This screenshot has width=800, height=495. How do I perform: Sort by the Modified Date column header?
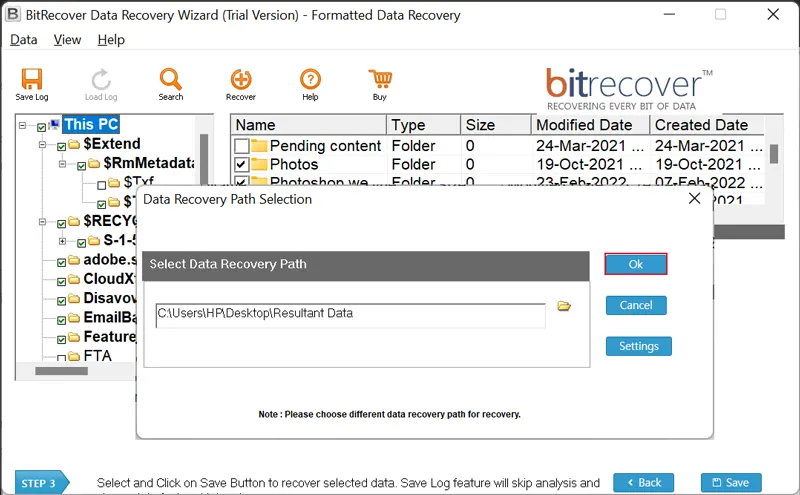[x=590, y=125]
